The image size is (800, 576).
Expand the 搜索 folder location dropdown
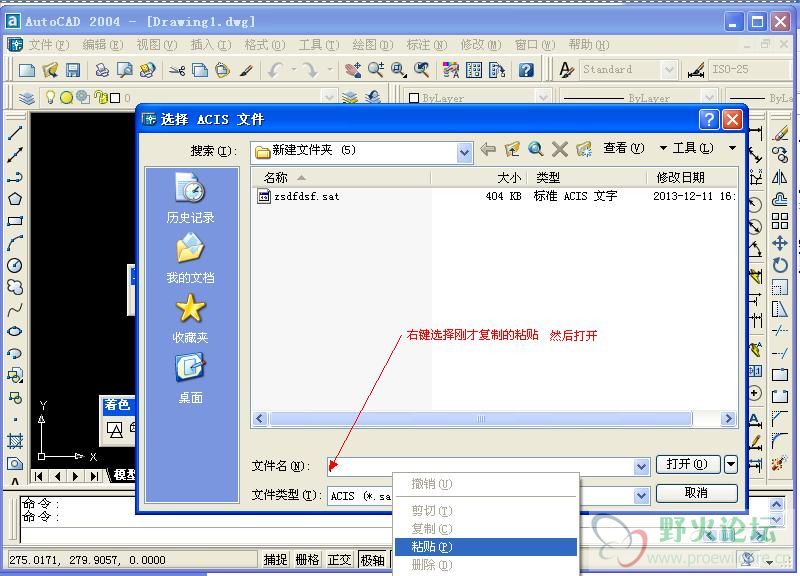(464, 152)
